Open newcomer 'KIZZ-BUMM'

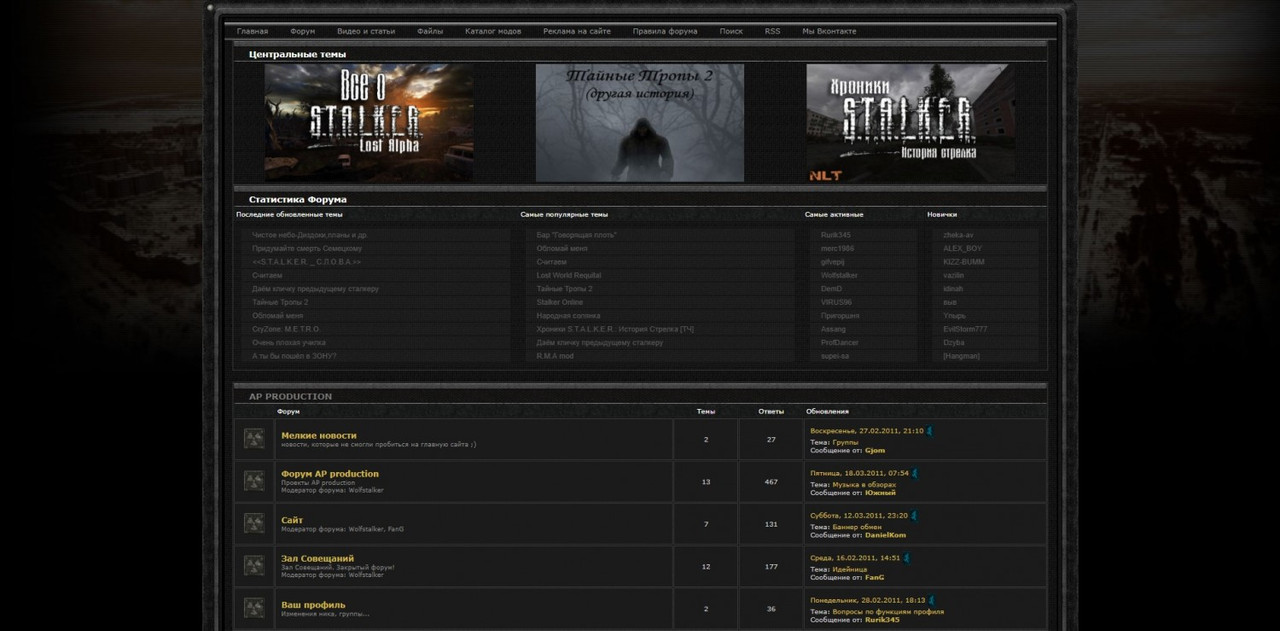pyautogui.click(x=964, y=262)
